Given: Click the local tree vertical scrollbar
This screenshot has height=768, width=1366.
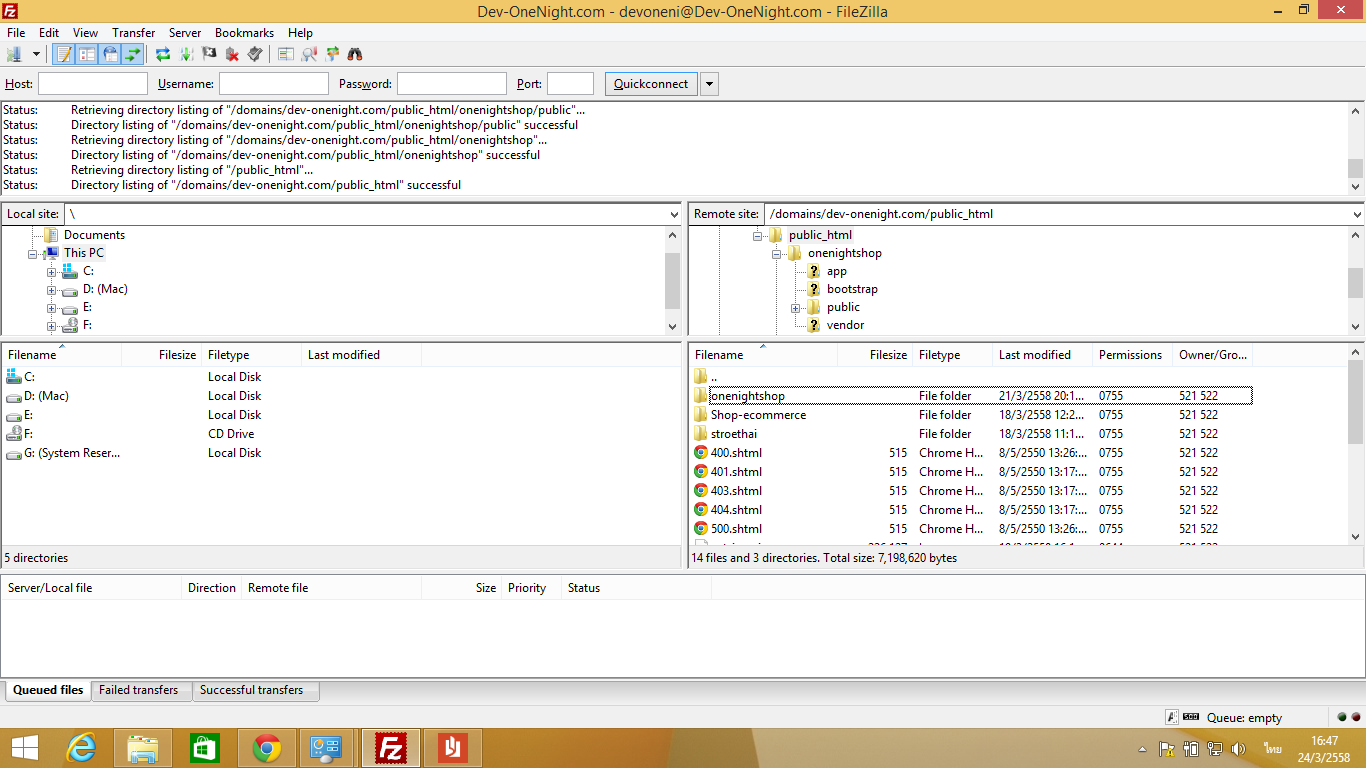Looking at the screenshot, I should point(673,280).
